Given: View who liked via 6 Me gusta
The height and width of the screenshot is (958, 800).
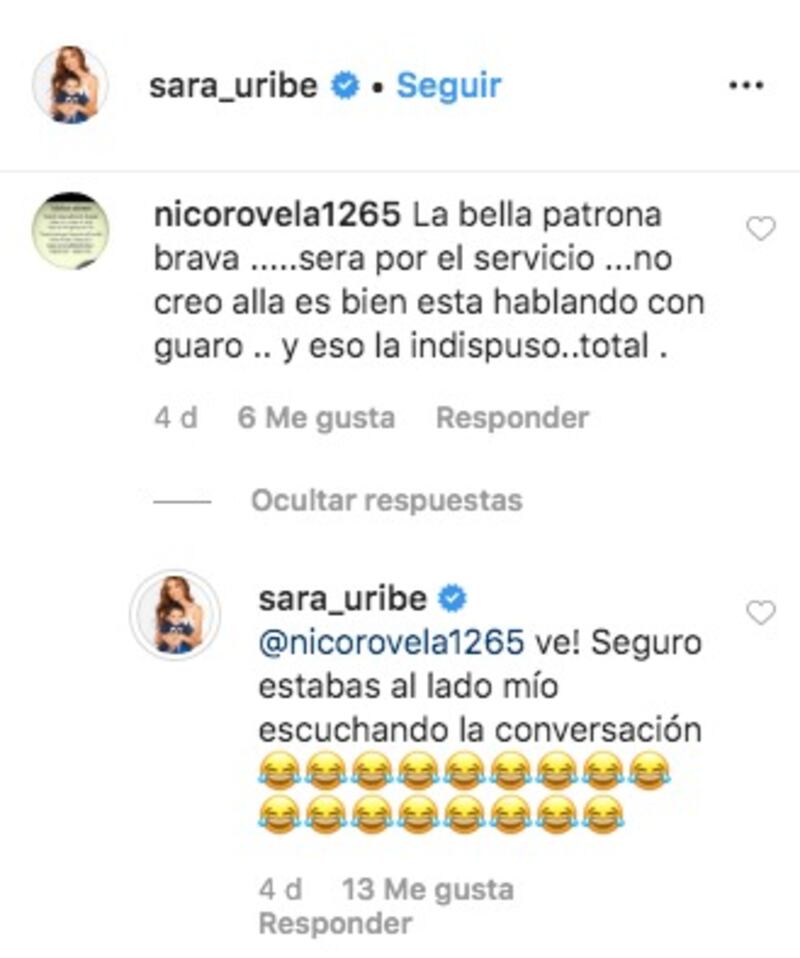Looking at the screenshot, I should (316, 418).
